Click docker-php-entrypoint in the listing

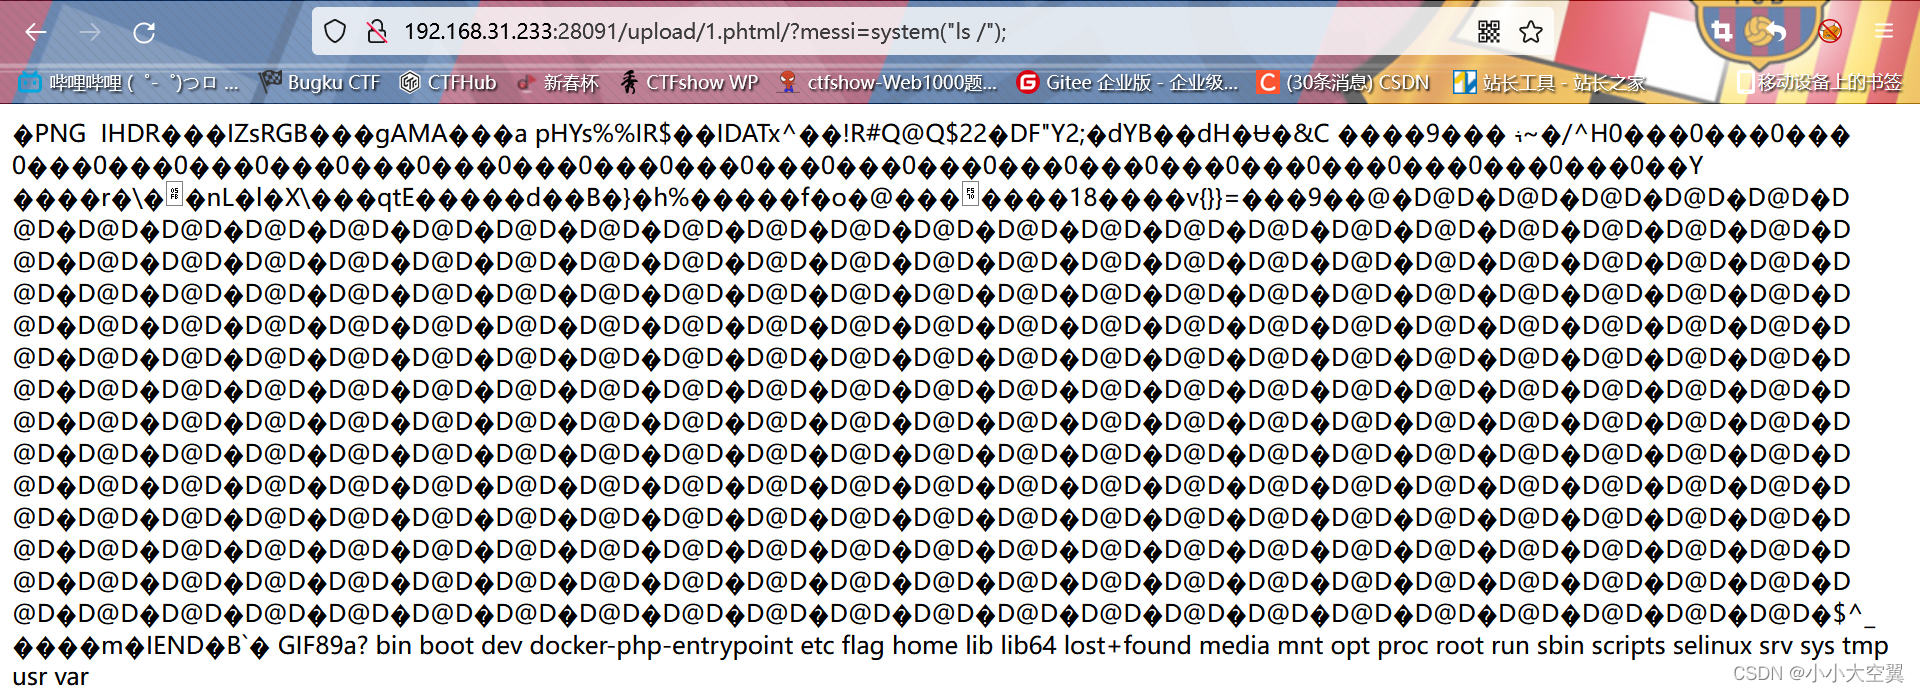coord(662,647)
